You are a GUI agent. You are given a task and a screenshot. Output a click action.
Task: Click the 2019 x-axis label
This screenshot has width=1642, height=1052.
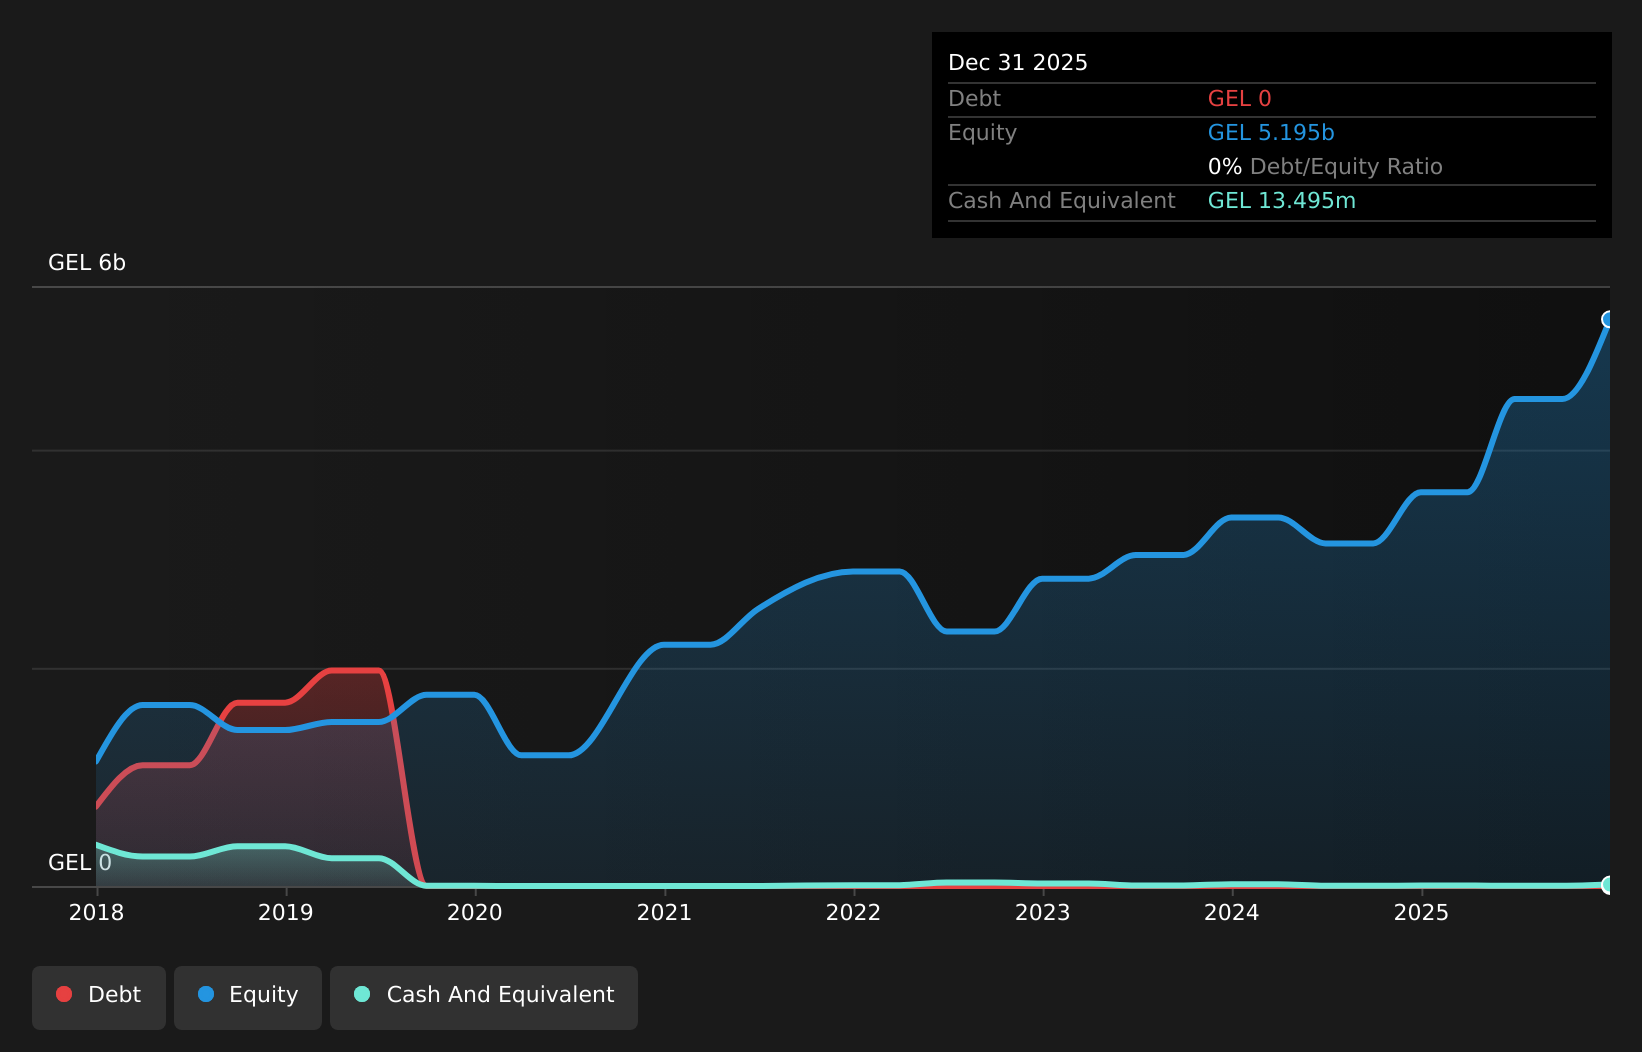pos(286,912)
